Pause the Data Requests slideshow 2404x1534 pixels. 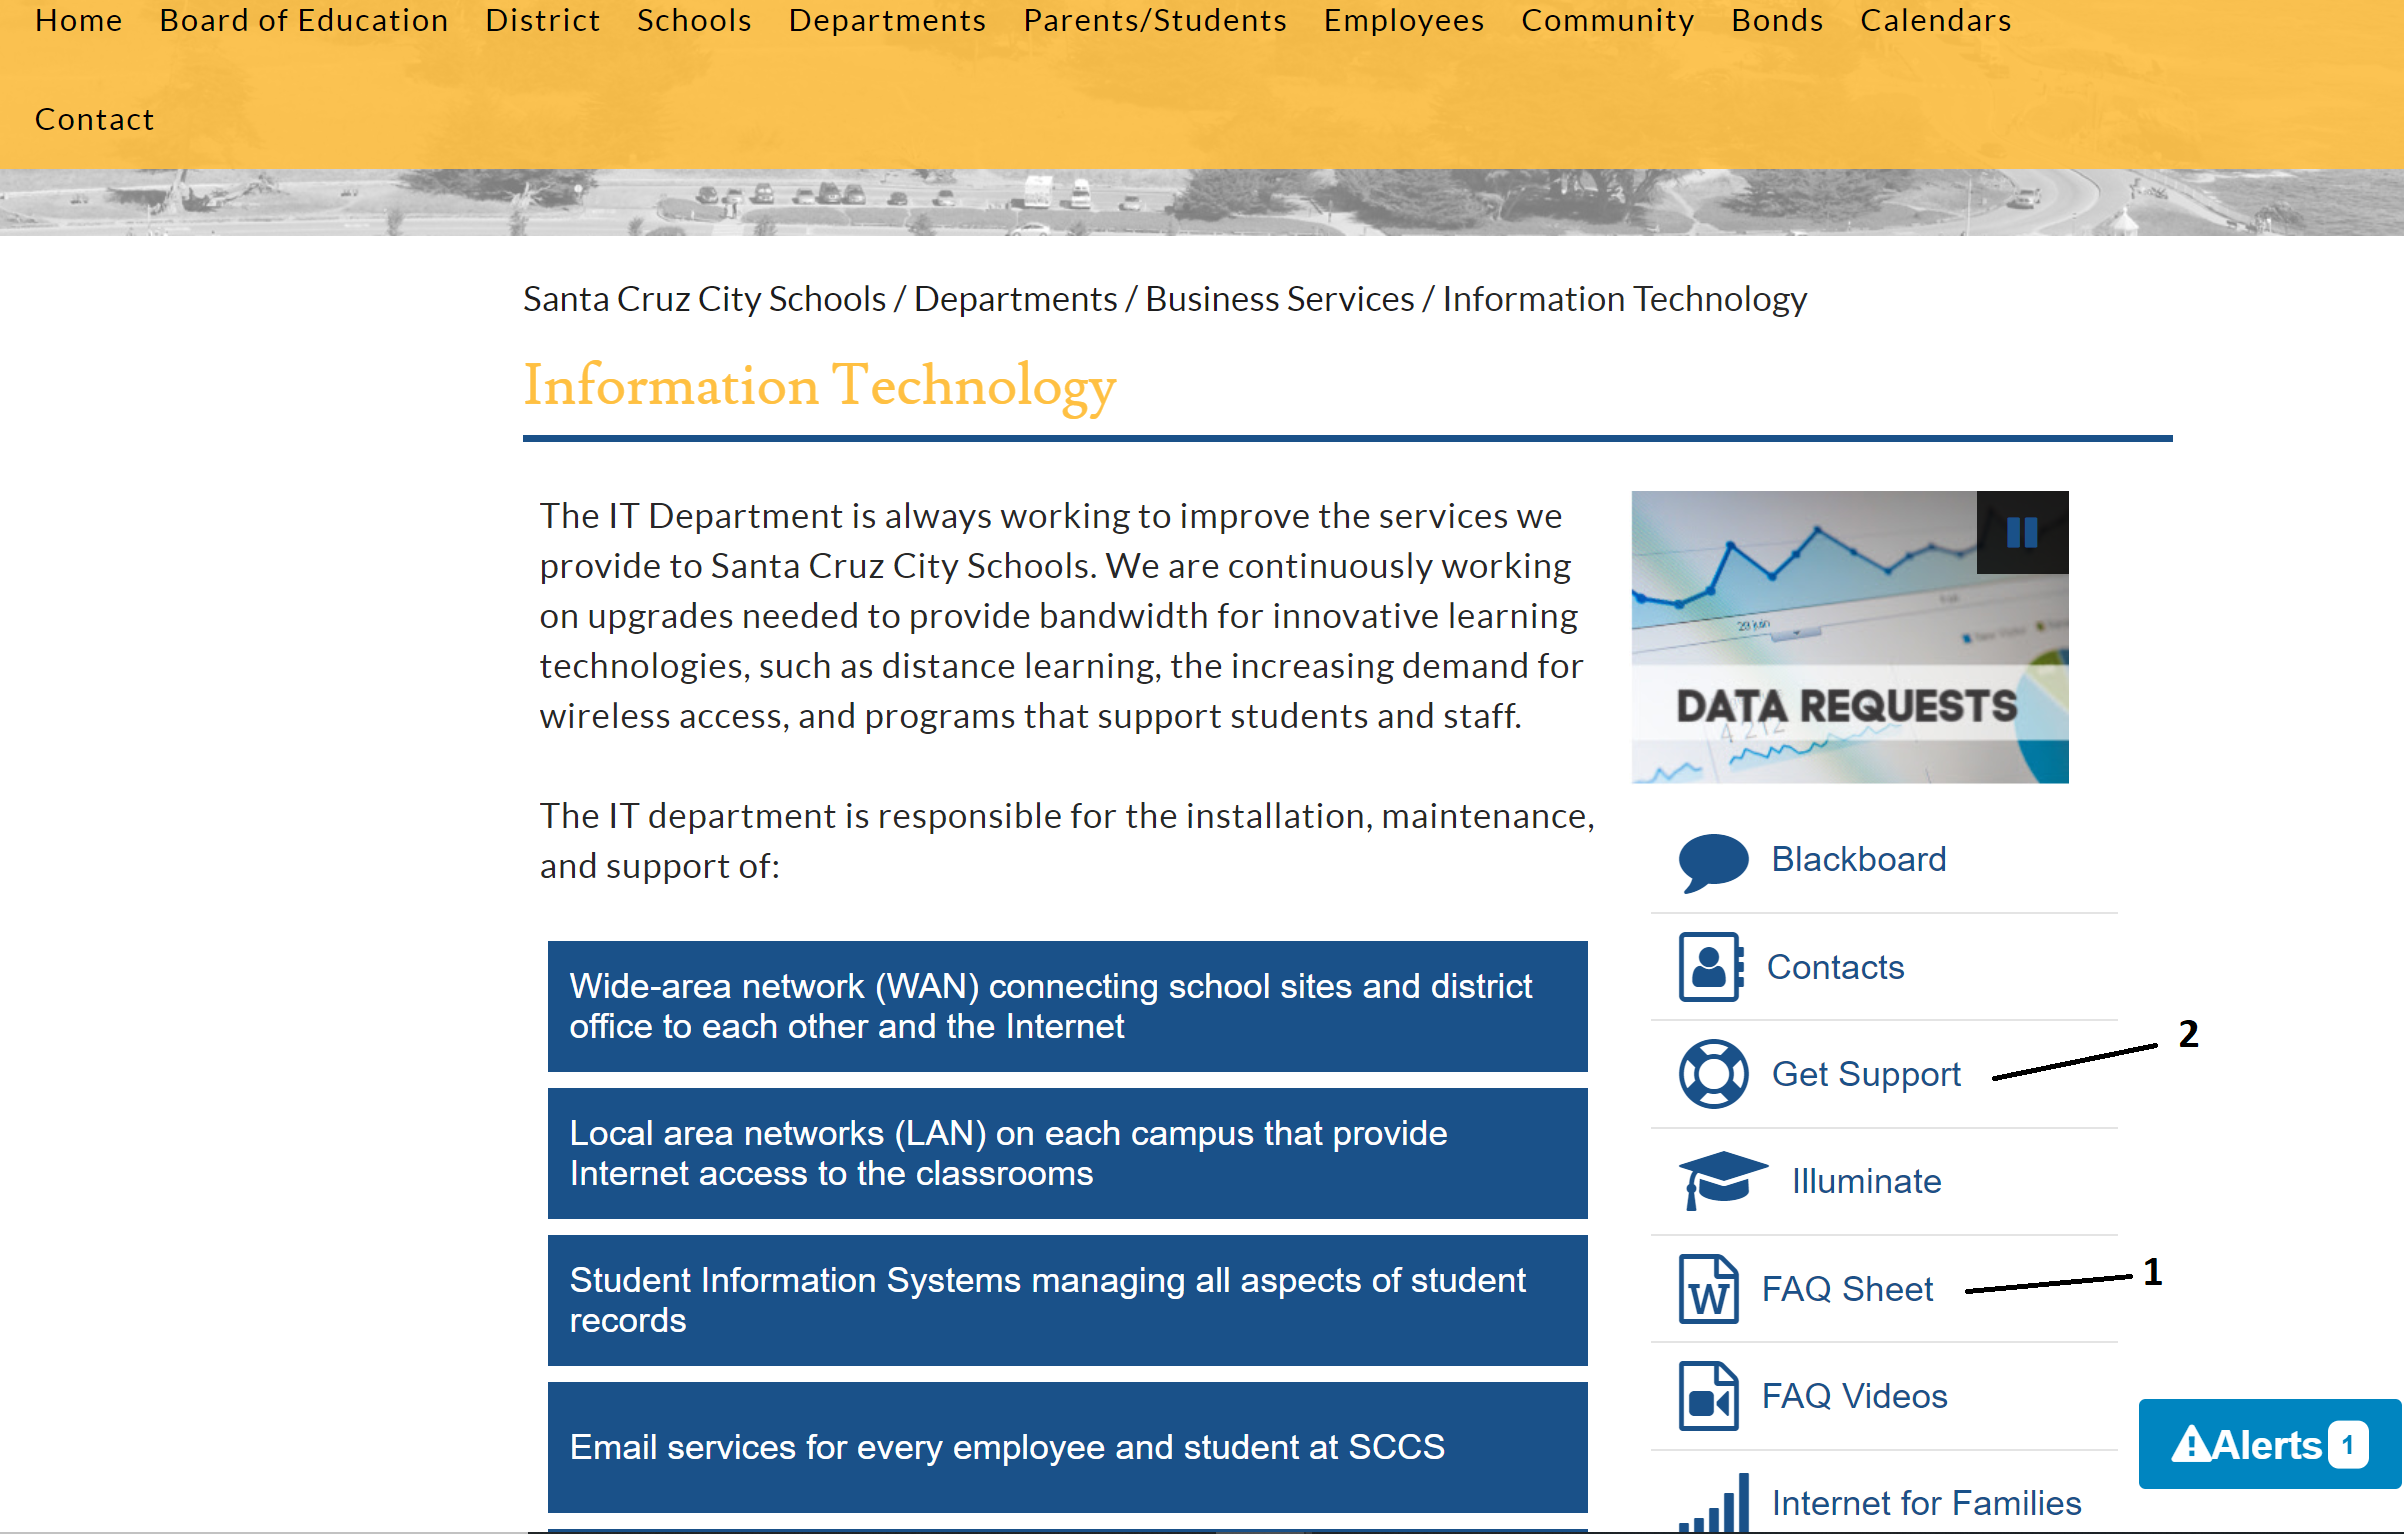tap(2022, 532)
